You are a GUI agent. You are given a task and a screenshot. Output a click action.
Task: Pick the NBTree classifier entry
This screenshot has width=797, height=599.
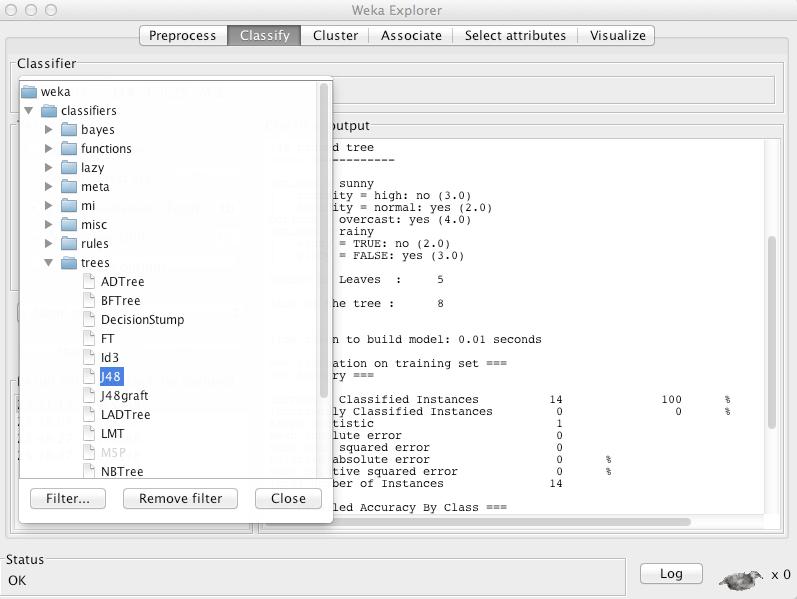(x=122, y=471)
